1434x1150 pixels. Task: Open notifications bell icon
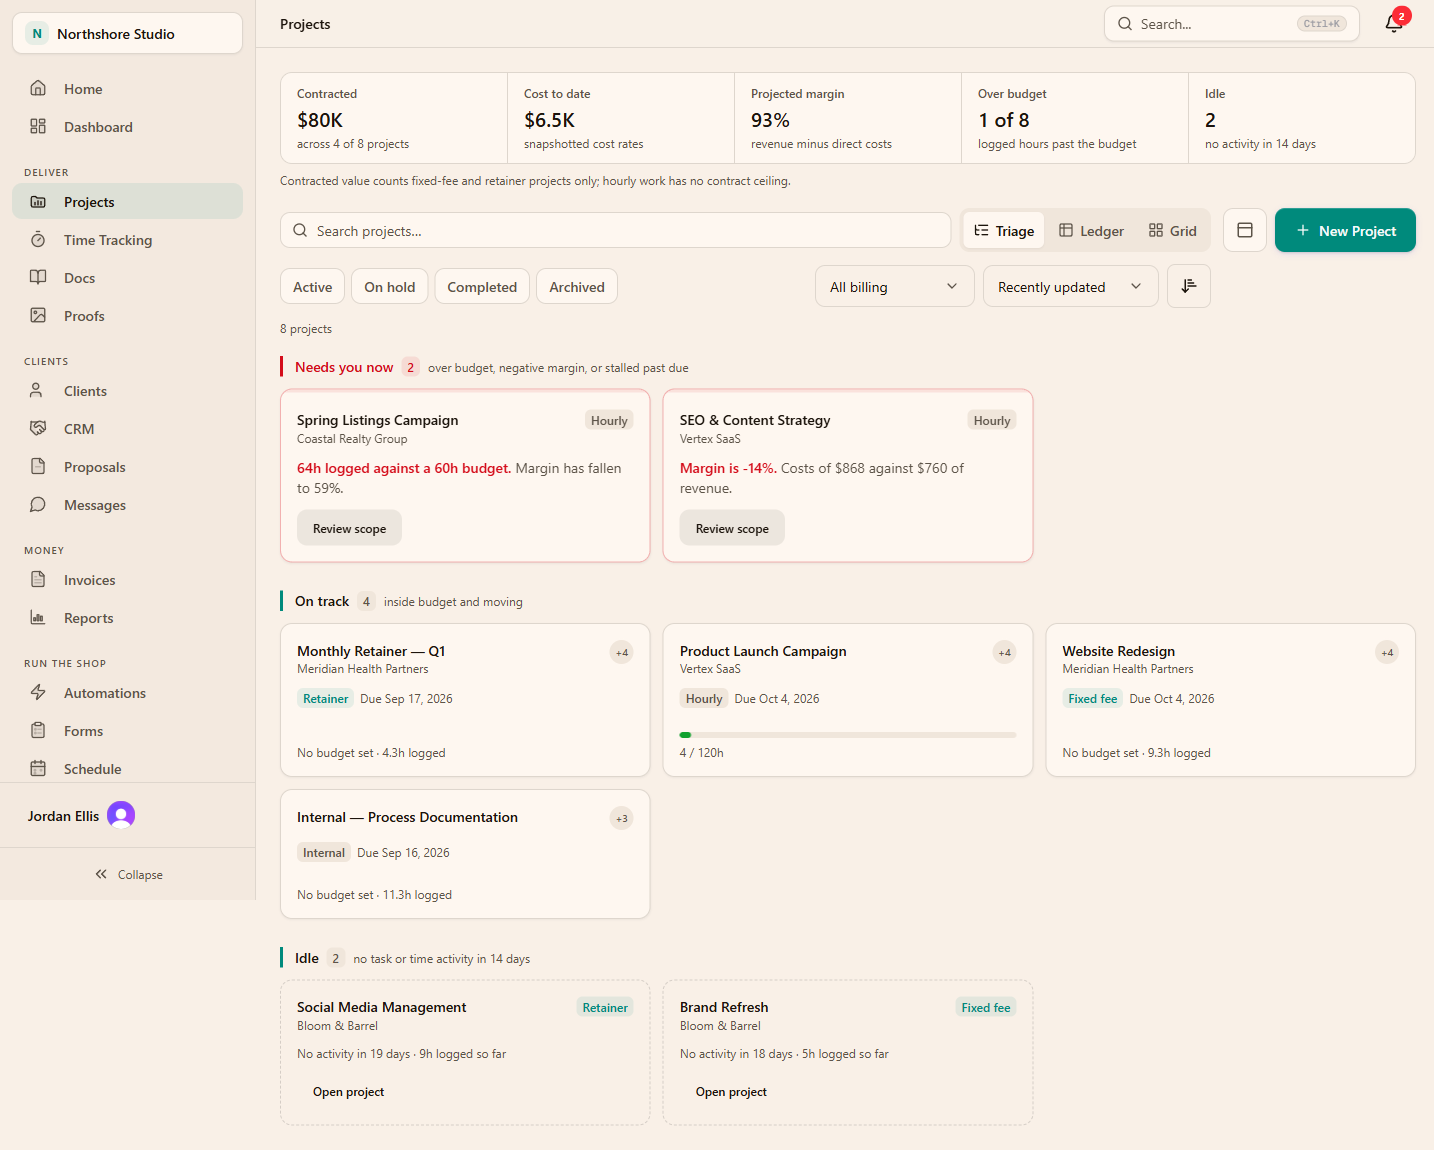[x=1394, y=24]
